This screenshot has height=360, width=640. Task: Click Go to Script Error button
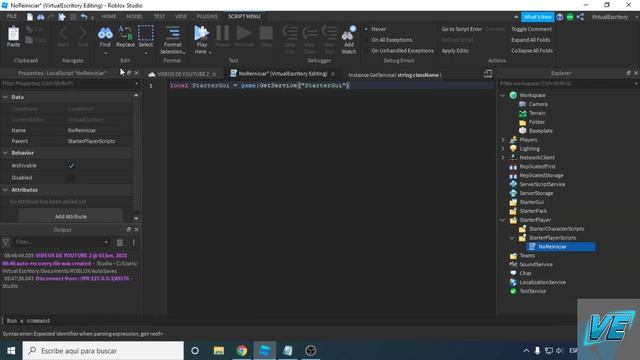pos(462,29)
